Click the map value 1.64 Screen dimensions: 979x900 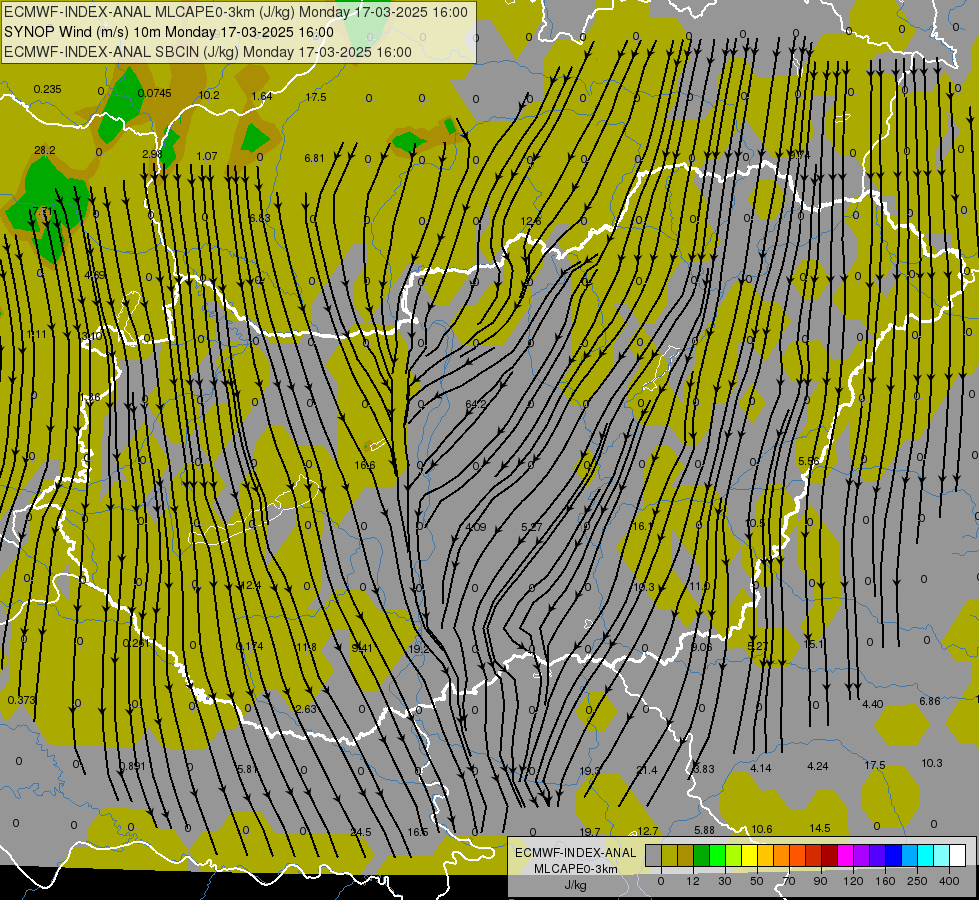(x=262, y=96)
